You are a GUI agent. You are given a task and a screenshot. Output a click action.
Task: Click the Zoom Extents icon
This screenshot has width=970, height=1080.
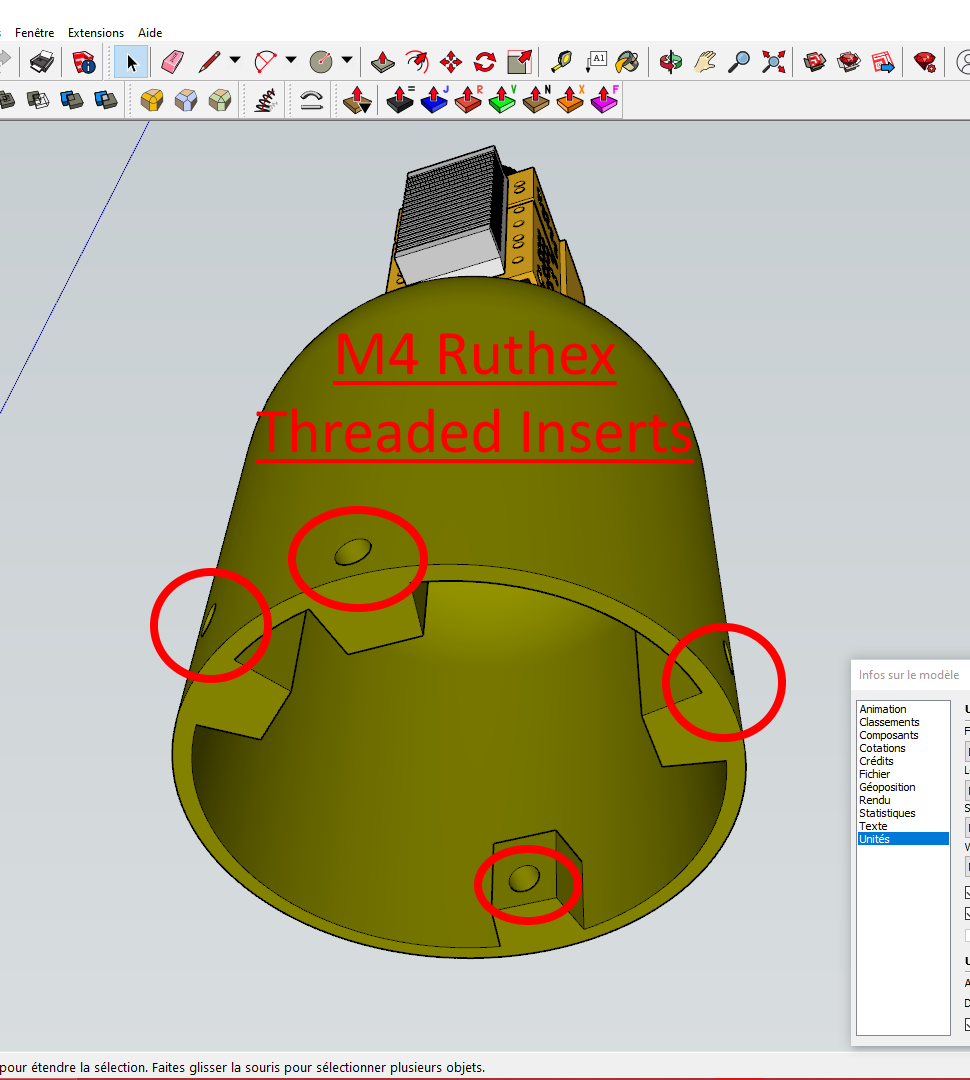pyautogui.click(x=773, y=62)
